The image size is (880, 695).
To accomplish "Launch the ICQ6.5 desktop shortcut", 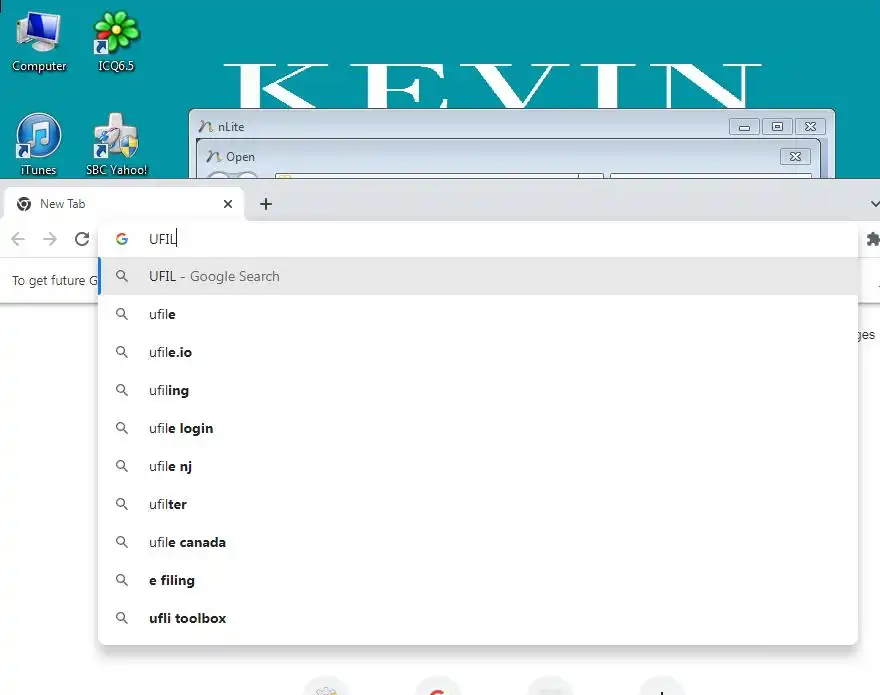I will (116, 42).
